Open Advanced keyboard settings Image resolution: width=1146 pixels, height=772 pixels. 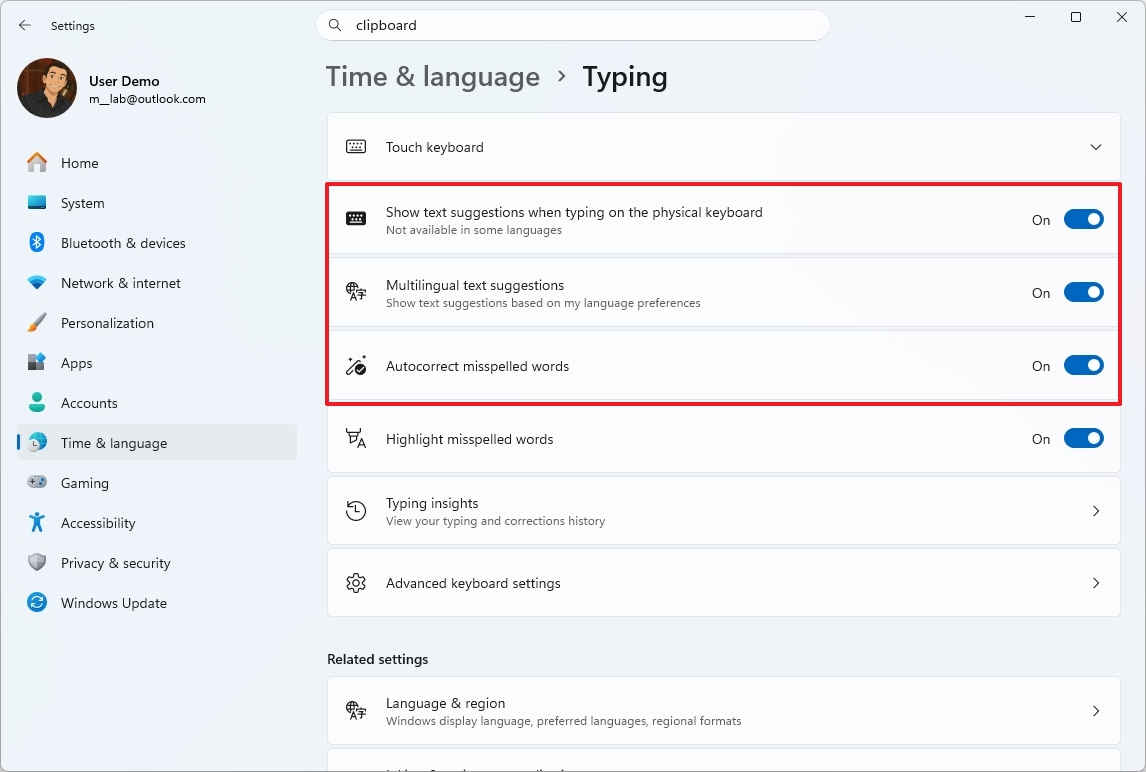click(1095, 583)
